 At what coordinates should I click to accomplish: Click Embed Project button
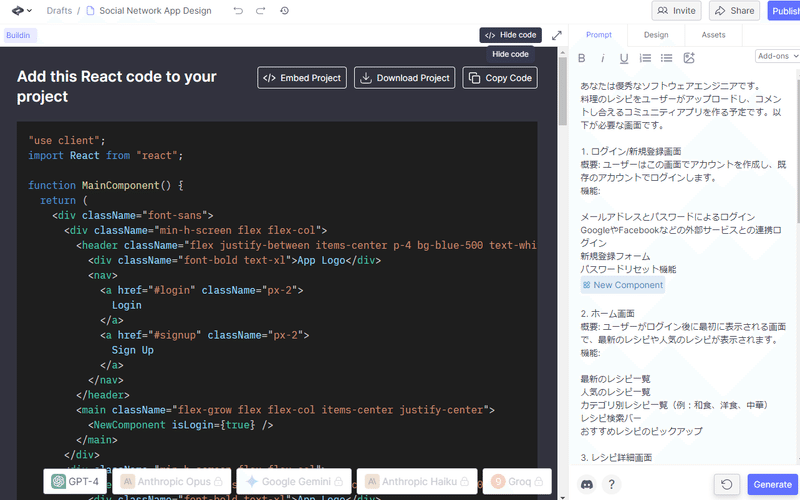click(302, 78)
